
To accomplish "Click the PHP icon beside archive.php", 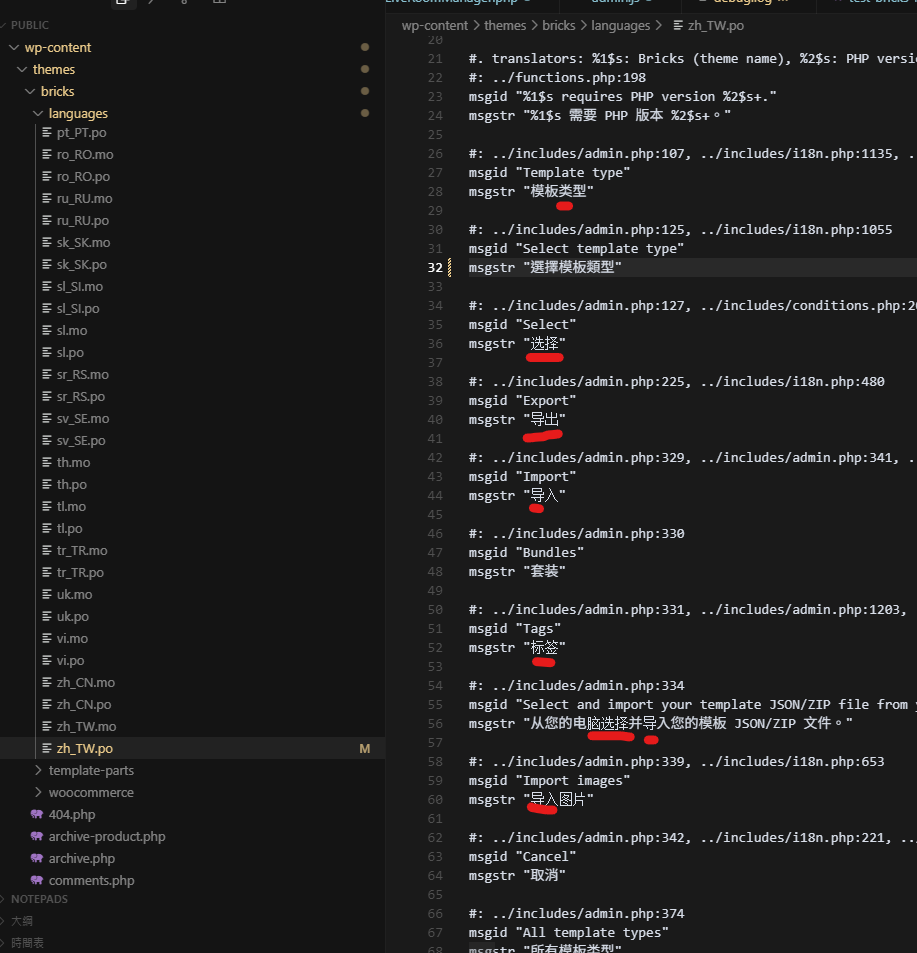I will 37,859.
